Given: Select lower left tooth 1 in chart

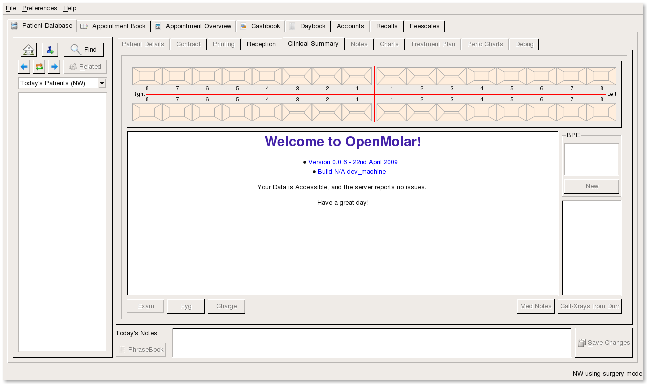Looking at the screenshot, I should [392, 112].
